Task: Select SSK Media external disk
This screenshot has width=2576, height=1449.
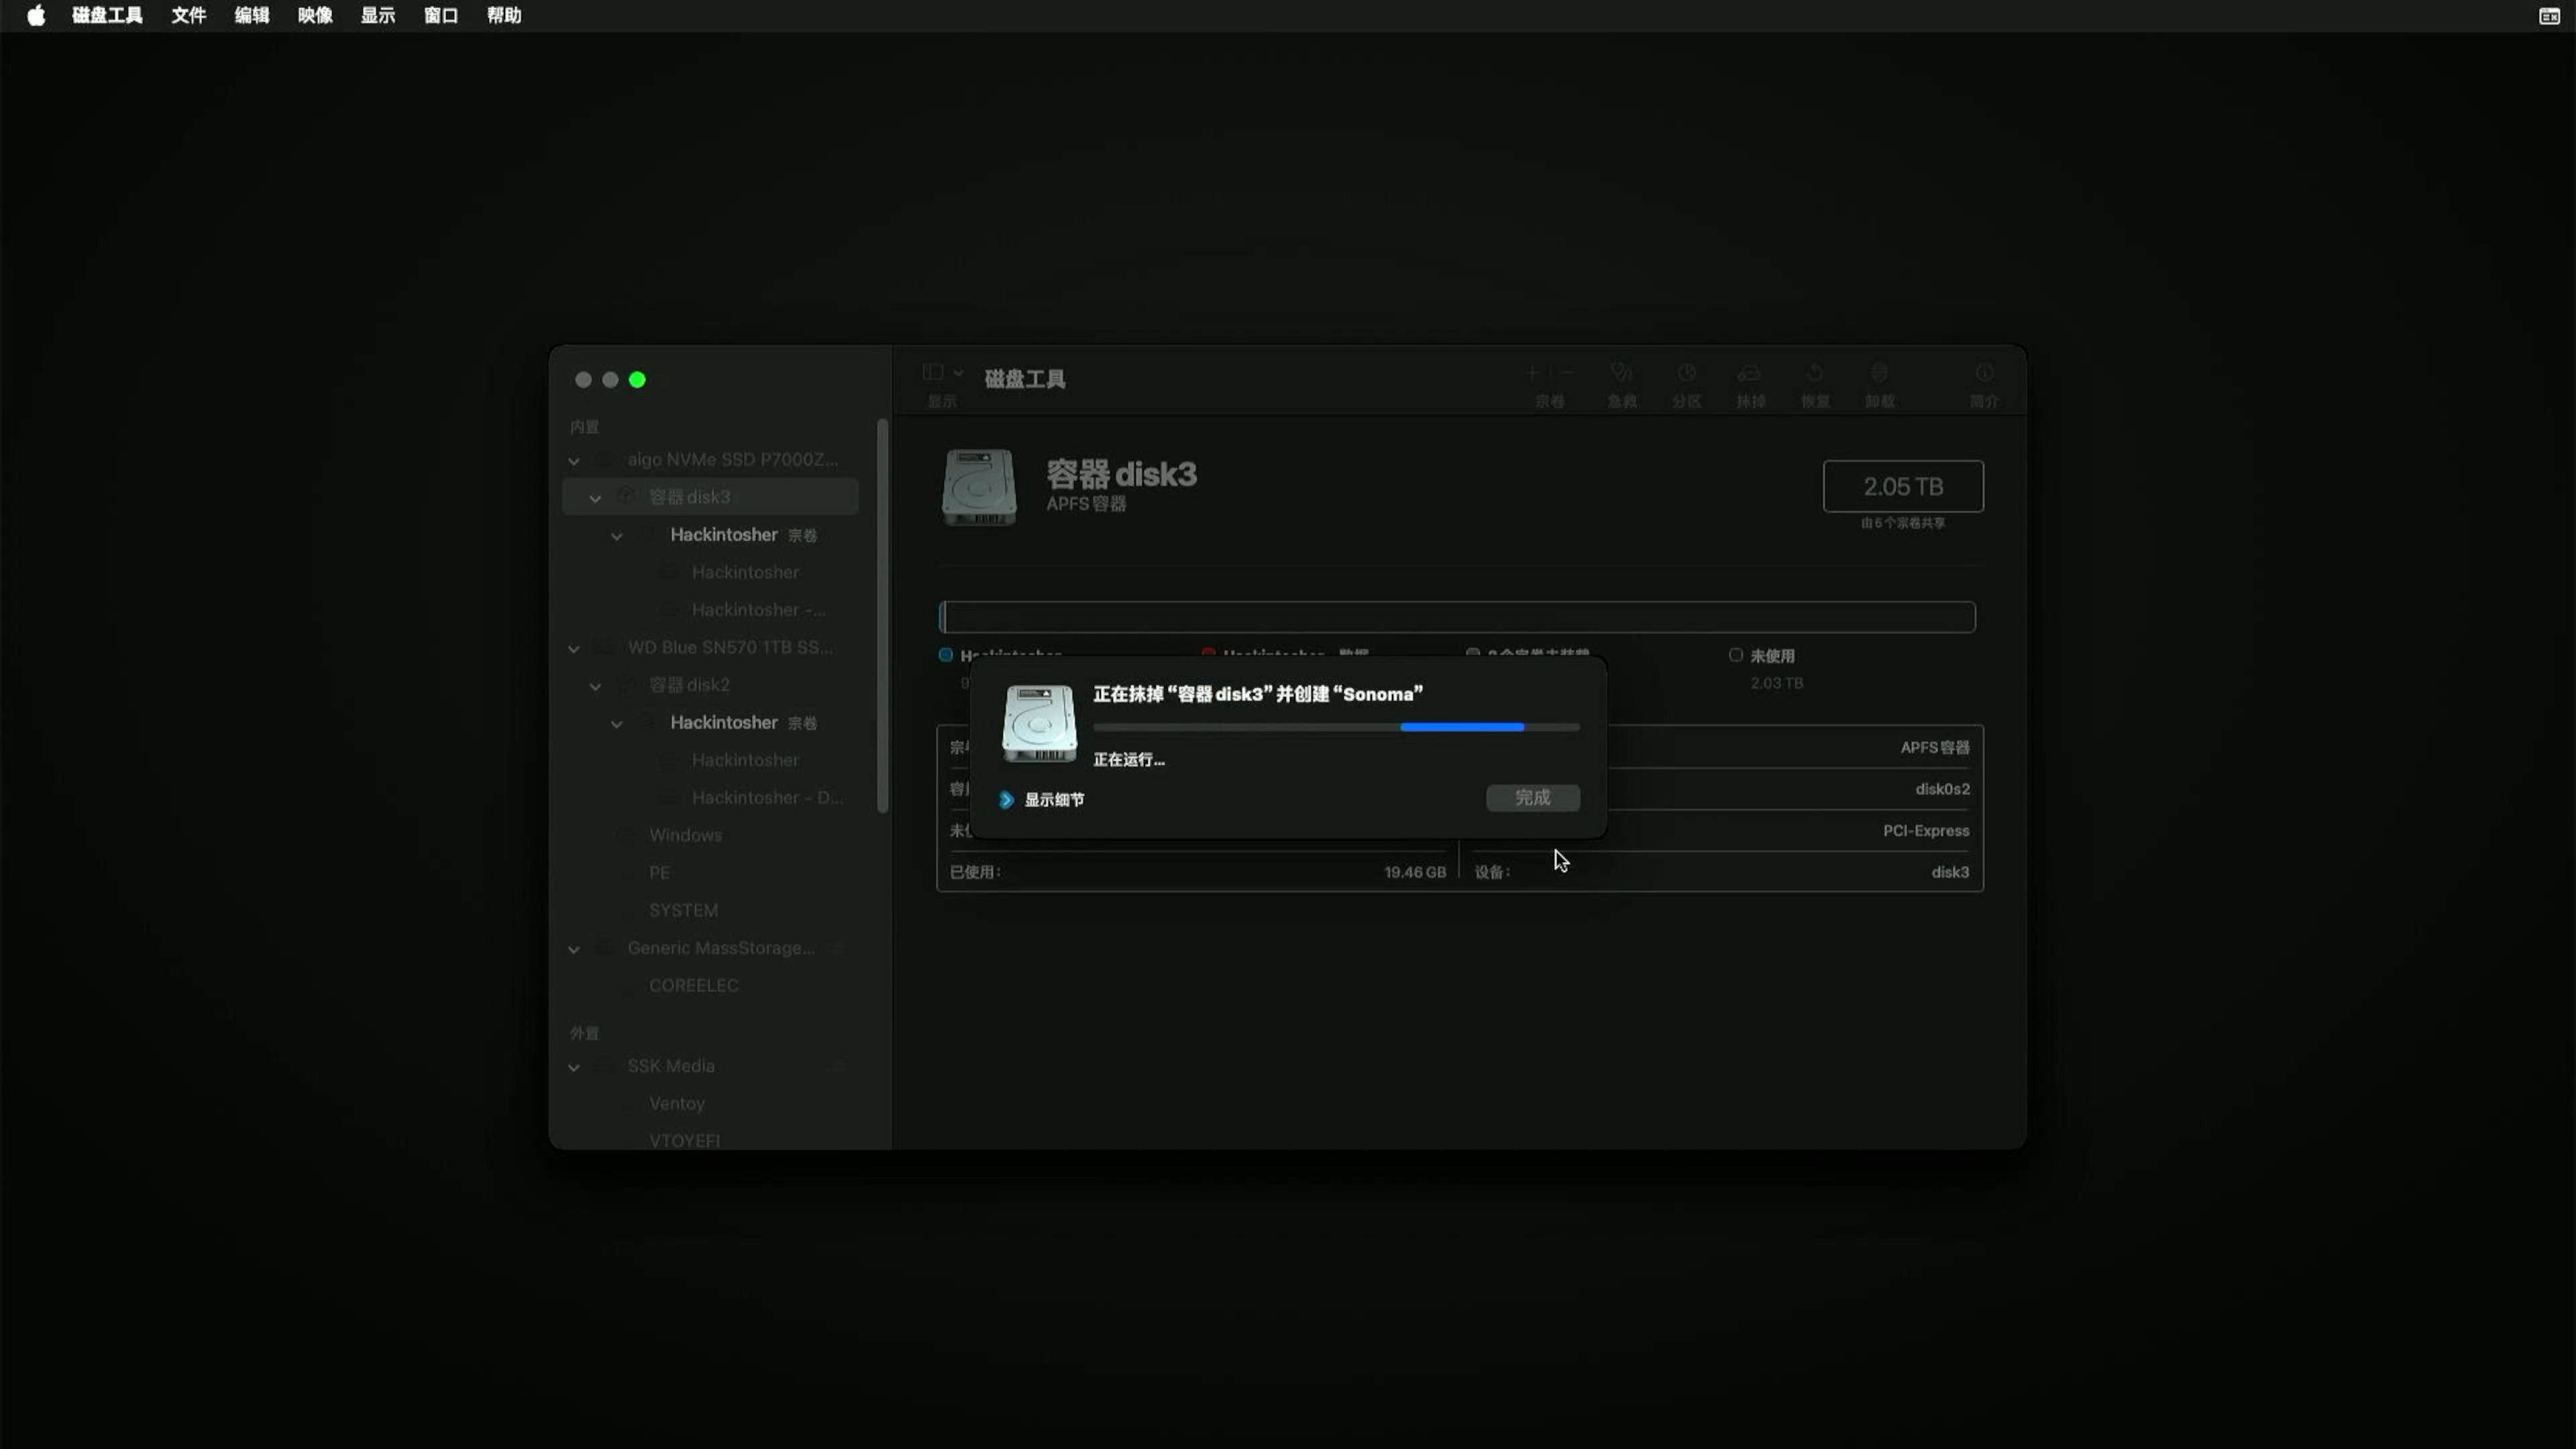Action: 671,1065
